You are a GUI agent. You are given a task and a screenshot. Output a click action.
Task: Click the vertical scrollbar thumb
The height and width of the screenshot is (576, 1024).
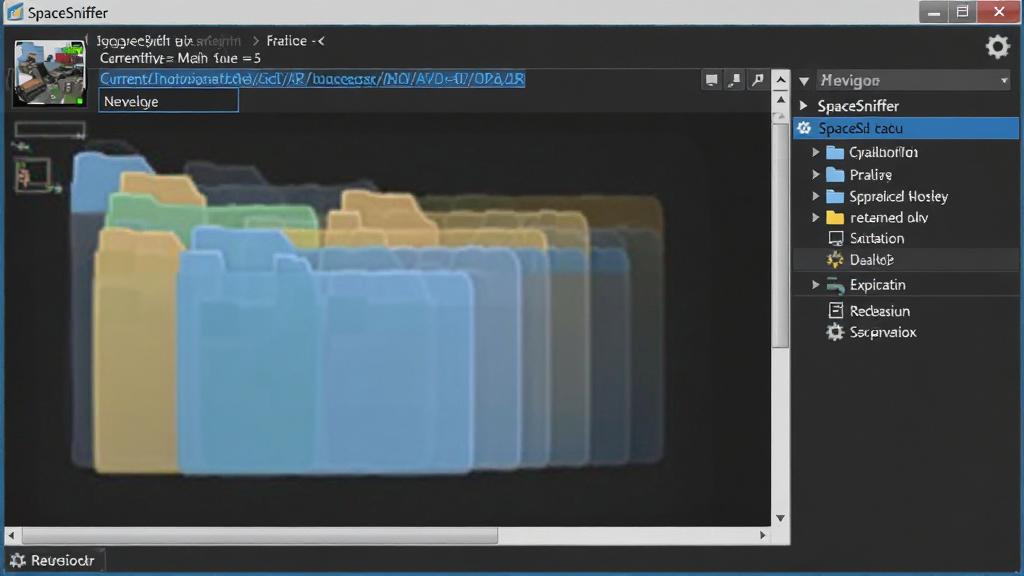pyautogui.click(x=780, y=235)
